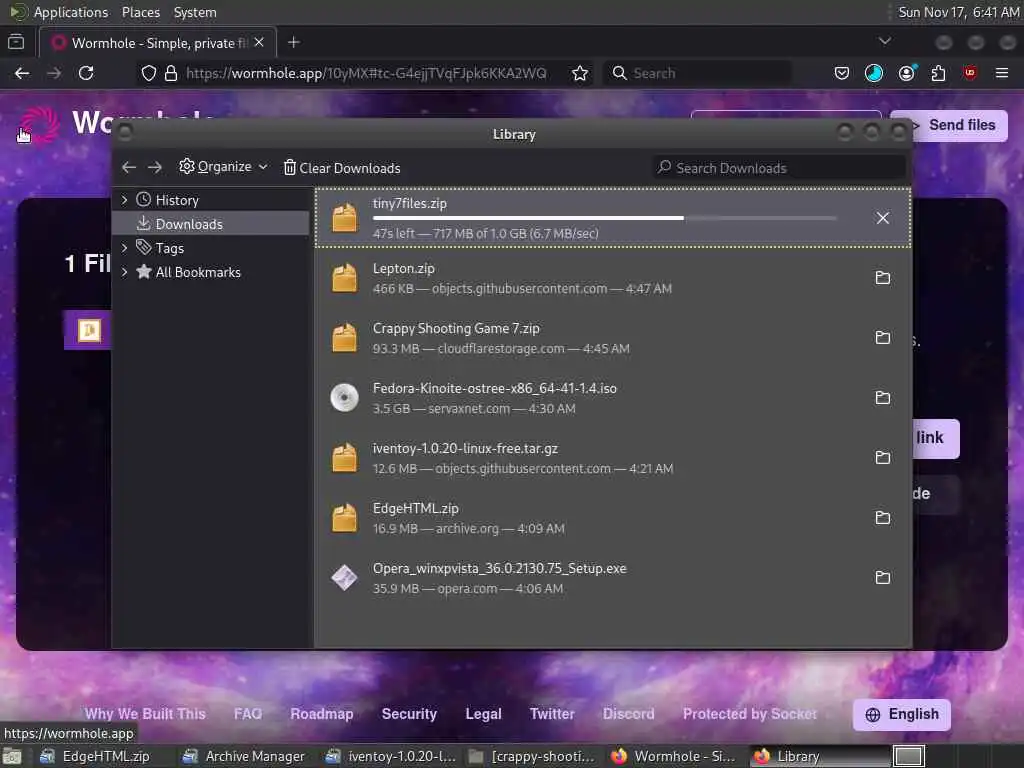
Task: Open folder for iventoy-1.0.20-linux-free.tar.gz
Action: [x=882, y=458]
